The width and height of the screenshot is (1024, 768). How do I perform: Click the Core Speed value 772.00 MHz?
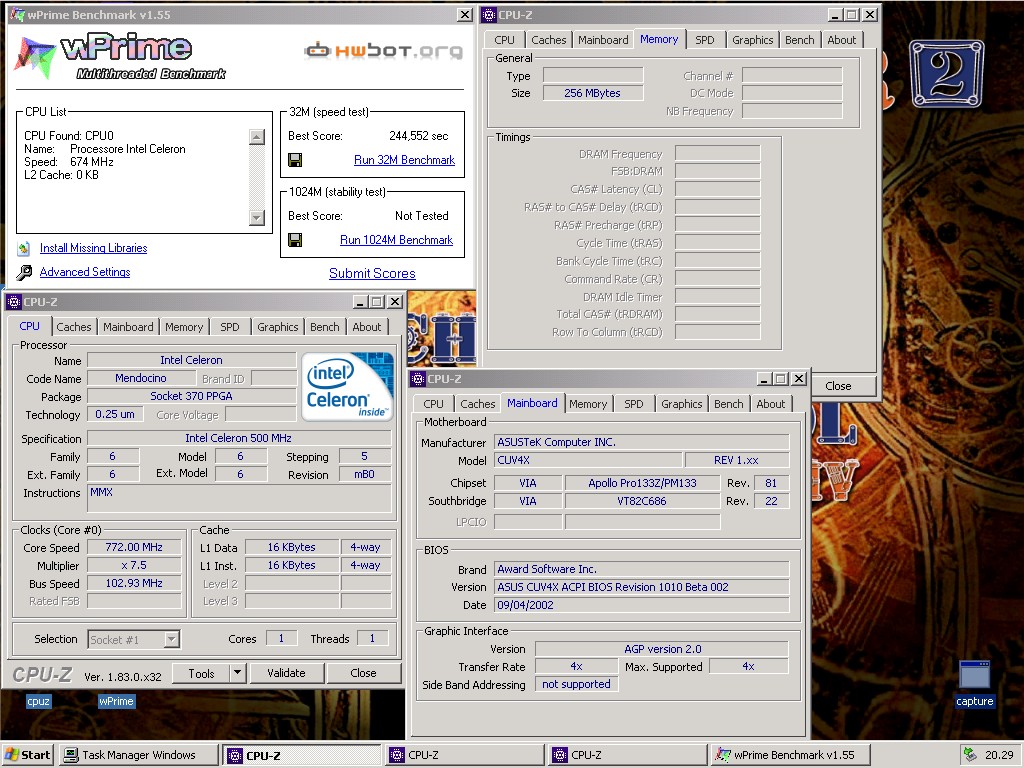(x=134, y=547)
